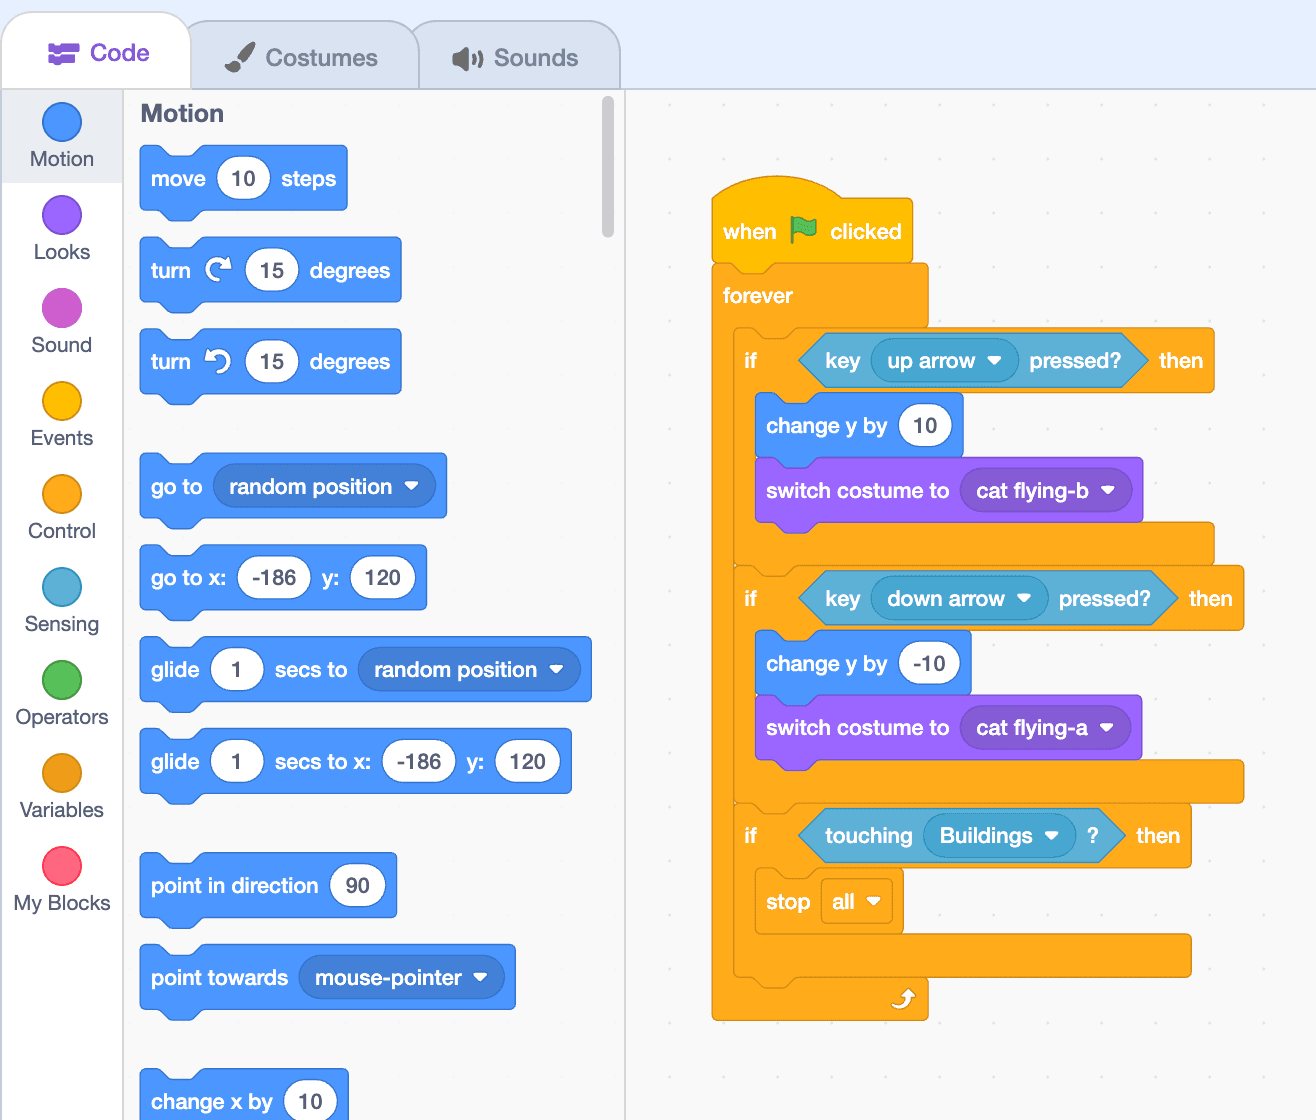Click the steps value in the move block
1316x1120 pixels.
[243, 179]
